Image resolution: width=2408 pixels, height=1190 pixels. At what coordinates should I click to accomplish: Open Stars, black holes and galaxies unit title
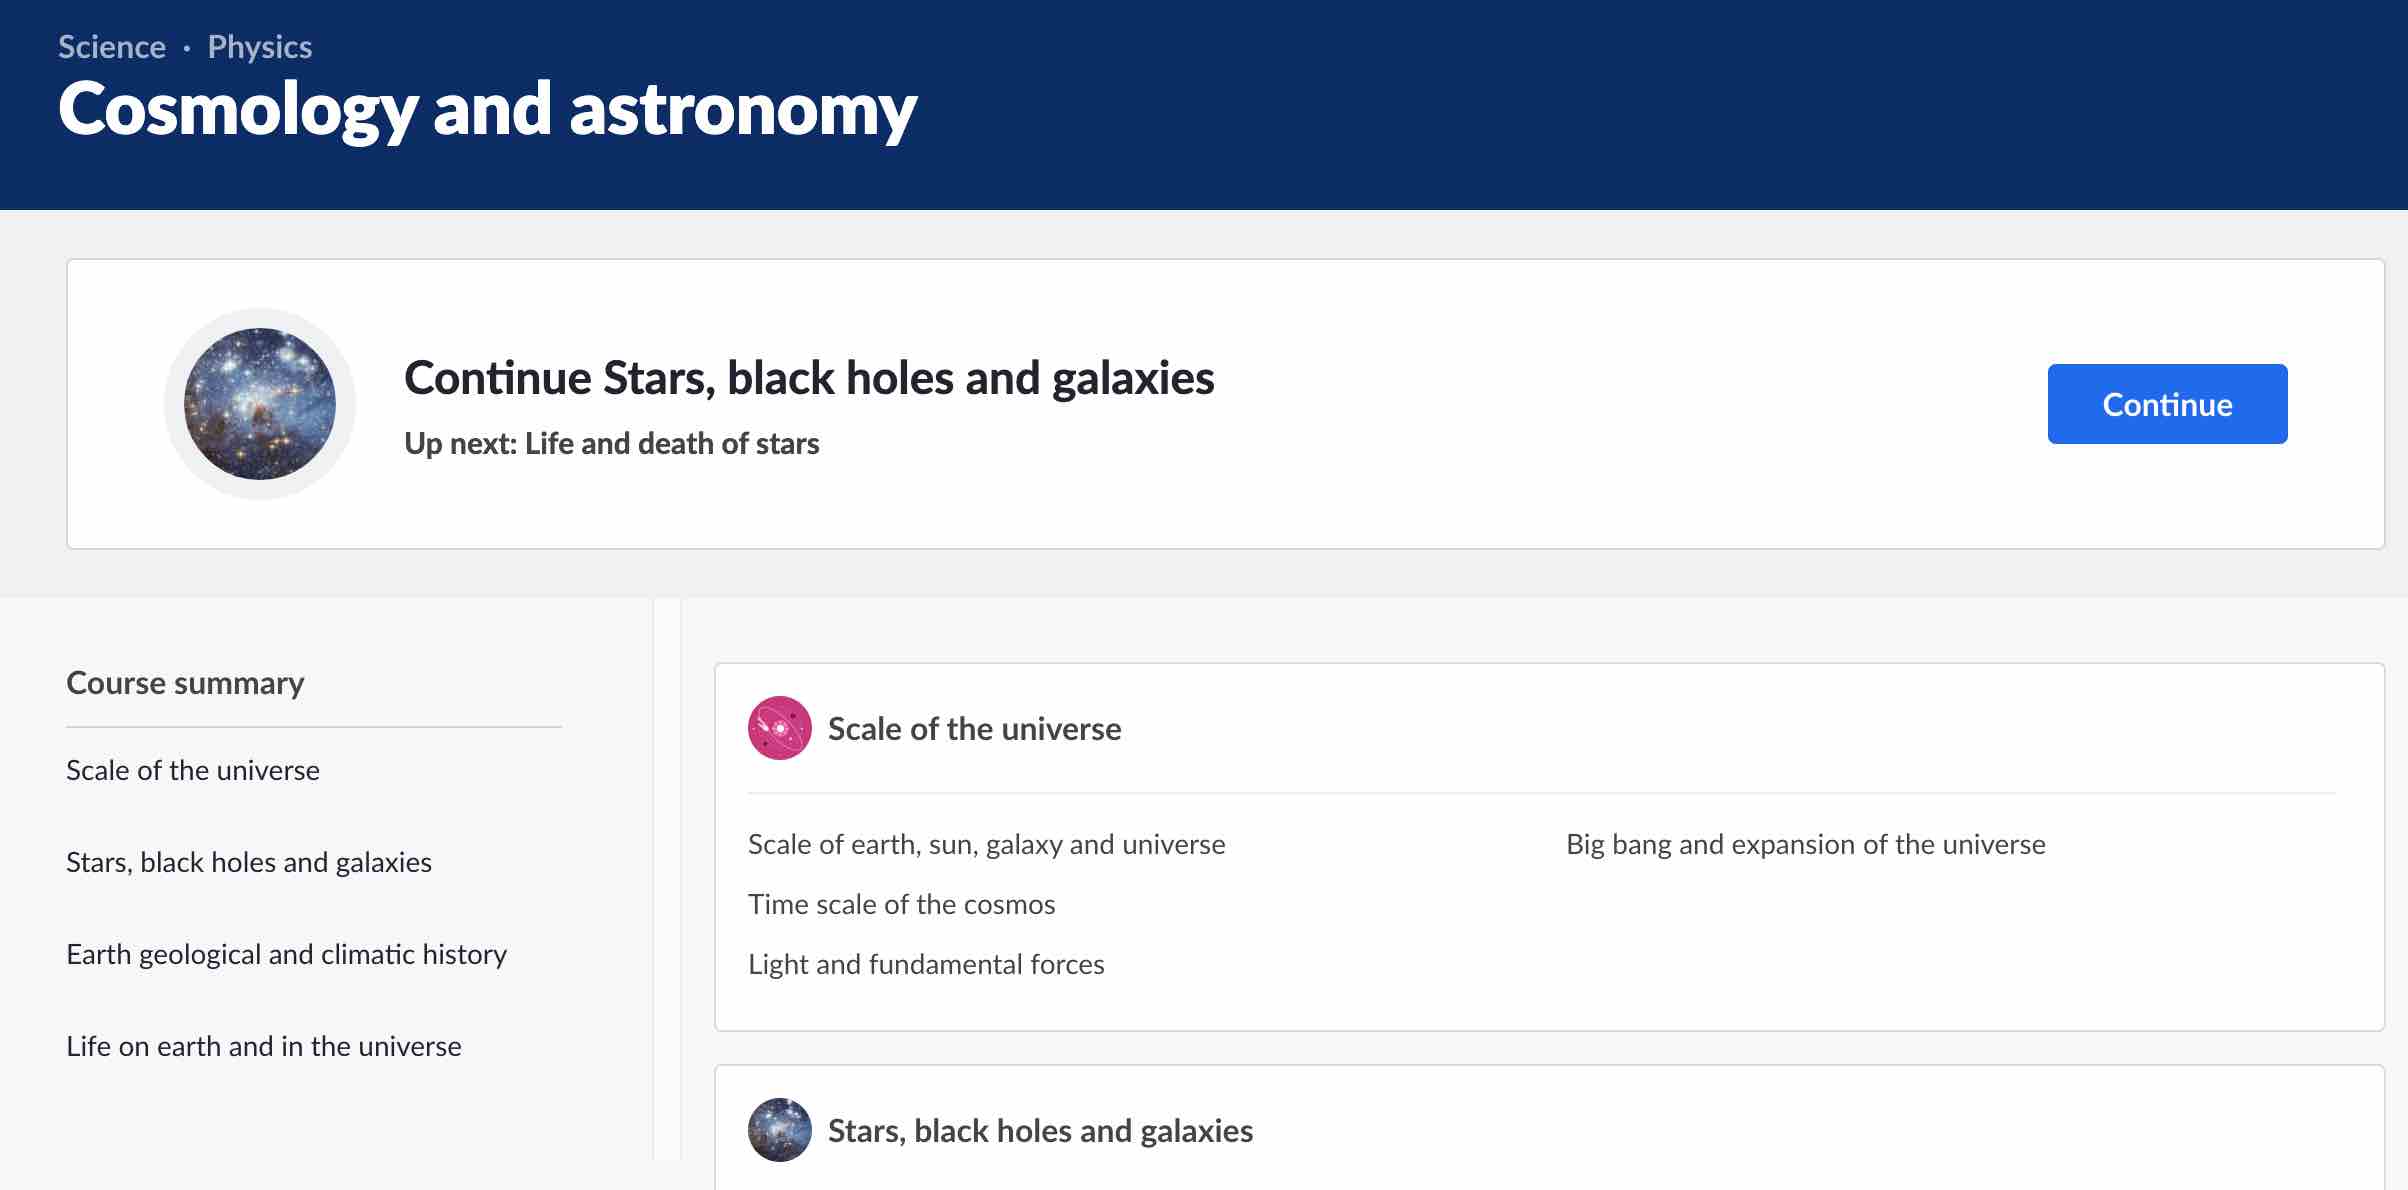[1040, 1131]
